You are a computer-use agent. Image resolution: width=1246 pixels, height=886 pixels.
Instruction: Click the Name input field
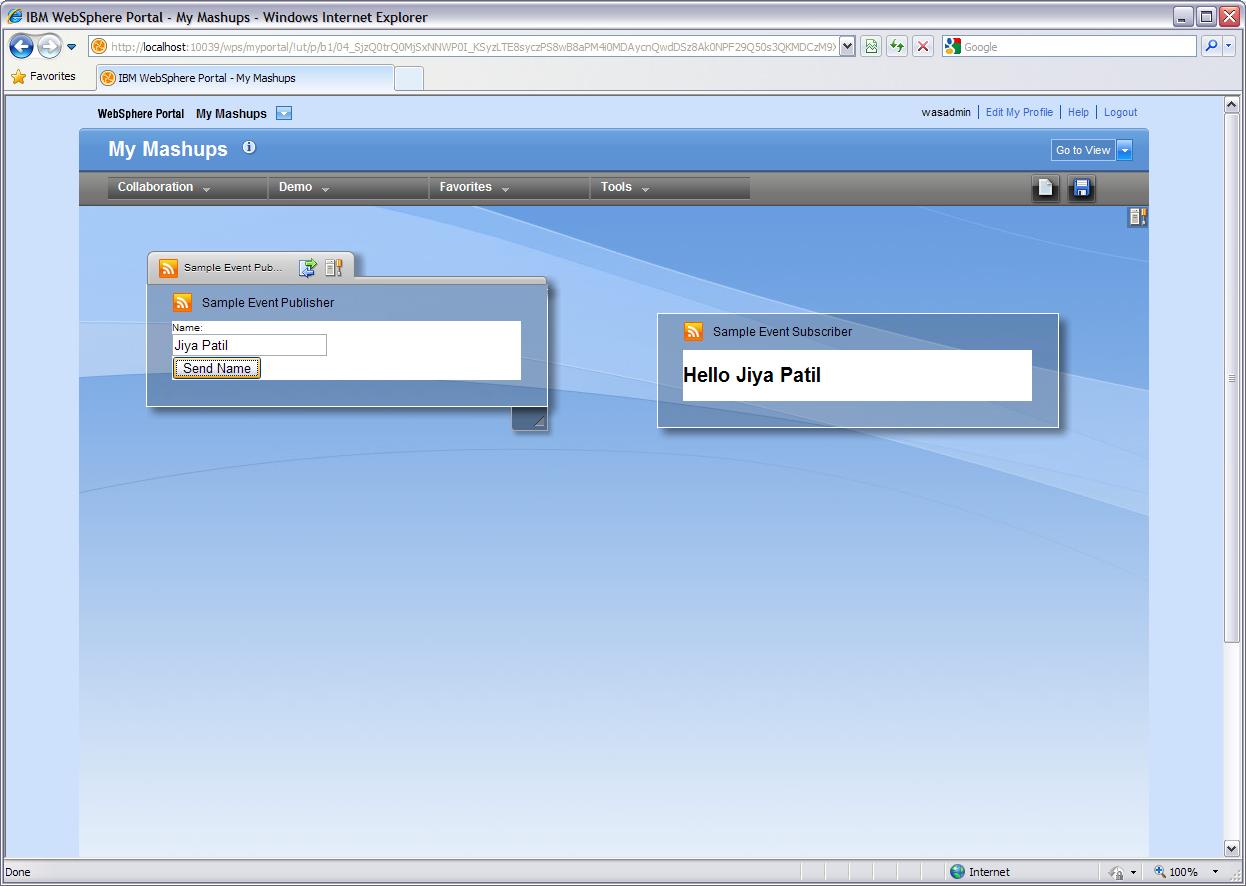click(249, 345)
